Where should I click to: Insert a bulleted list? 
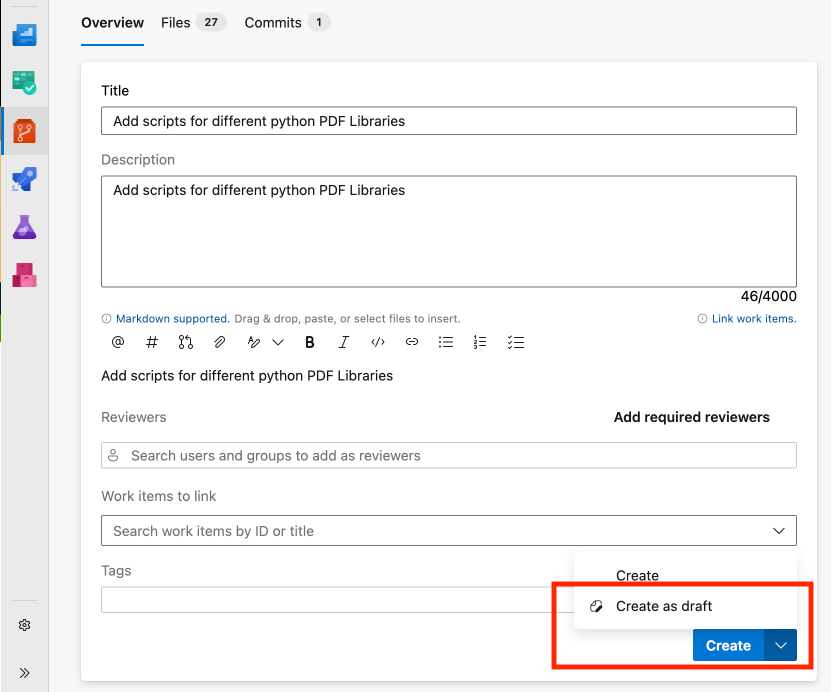pyautogui.click(x=446, y=342)
